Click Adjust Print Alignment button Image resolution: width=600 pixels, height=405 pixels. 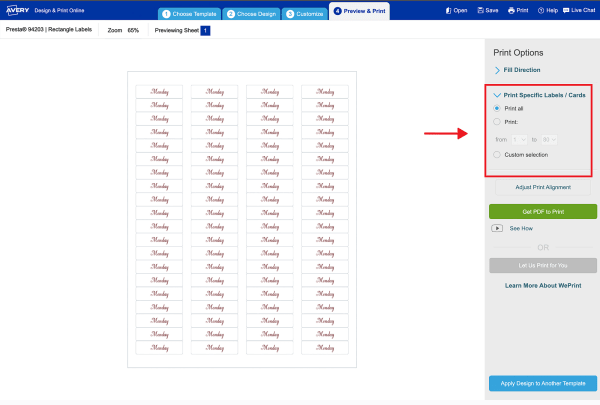point(542,187)
